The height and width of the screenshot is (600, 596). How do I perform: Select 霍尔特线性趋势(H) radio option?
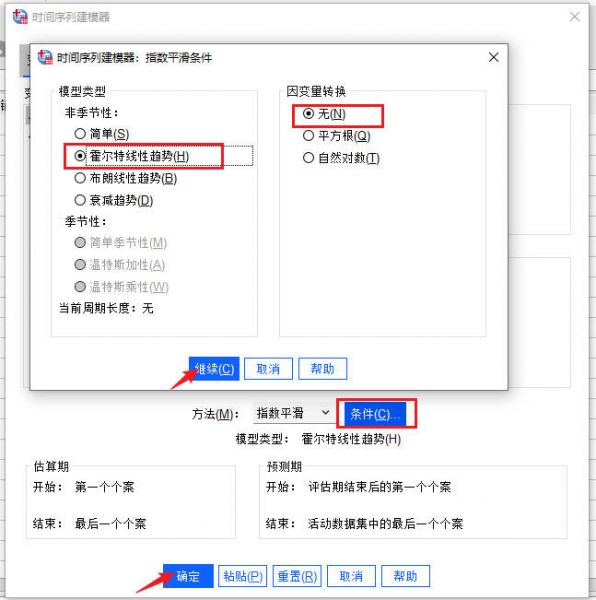132,156
